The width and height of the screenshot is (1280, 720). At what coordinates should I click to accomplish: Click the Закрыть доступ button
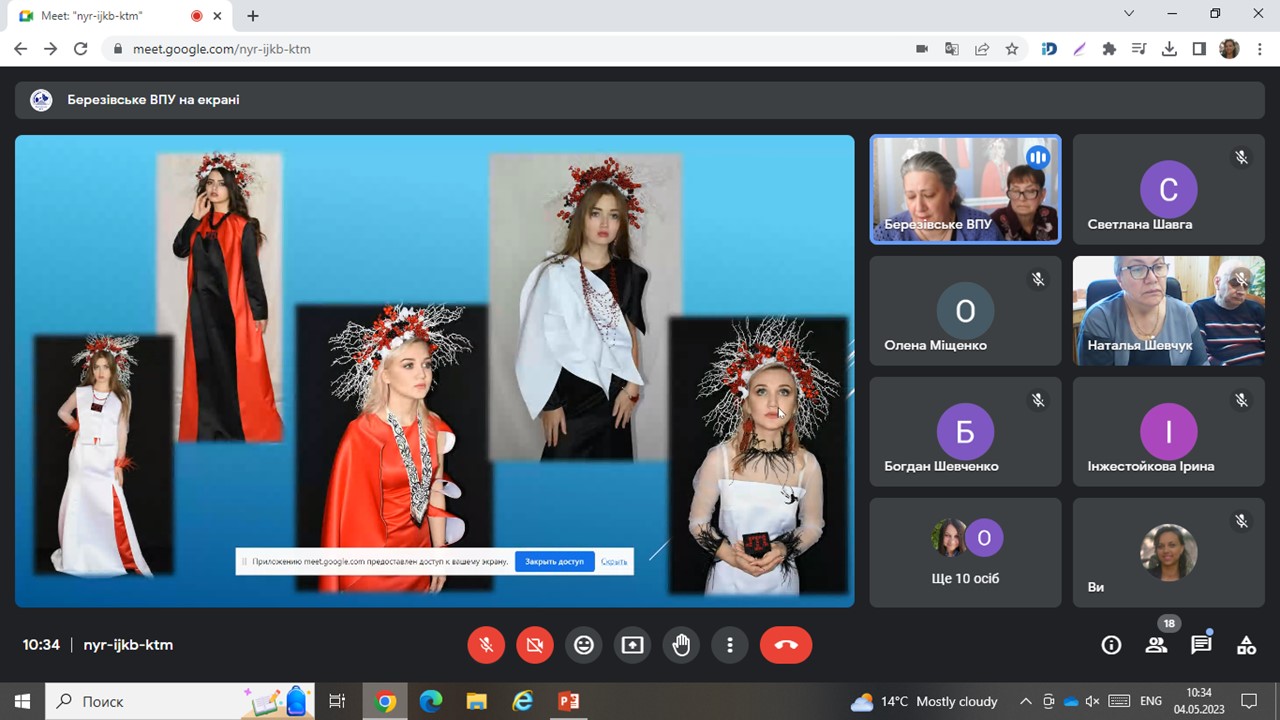coord(554,562)
